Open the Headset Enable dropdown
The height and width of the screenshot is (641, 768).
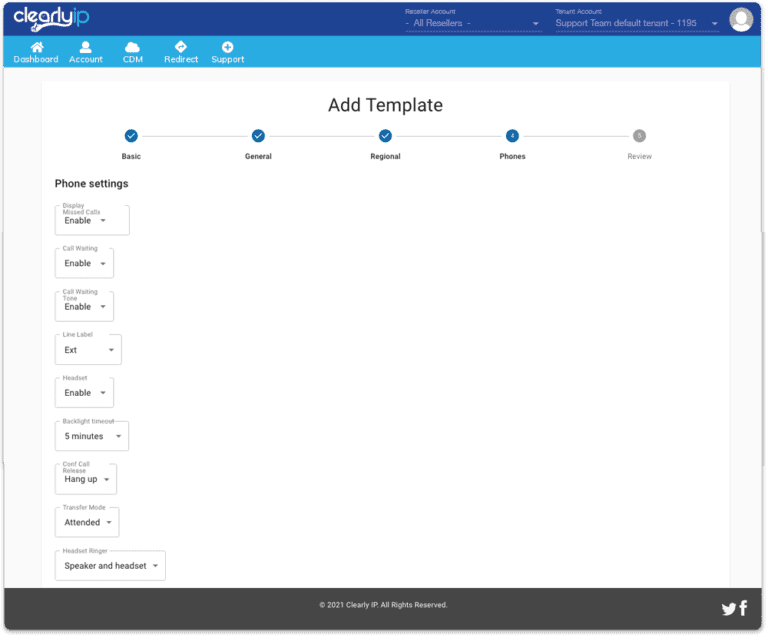pos(84,393)
